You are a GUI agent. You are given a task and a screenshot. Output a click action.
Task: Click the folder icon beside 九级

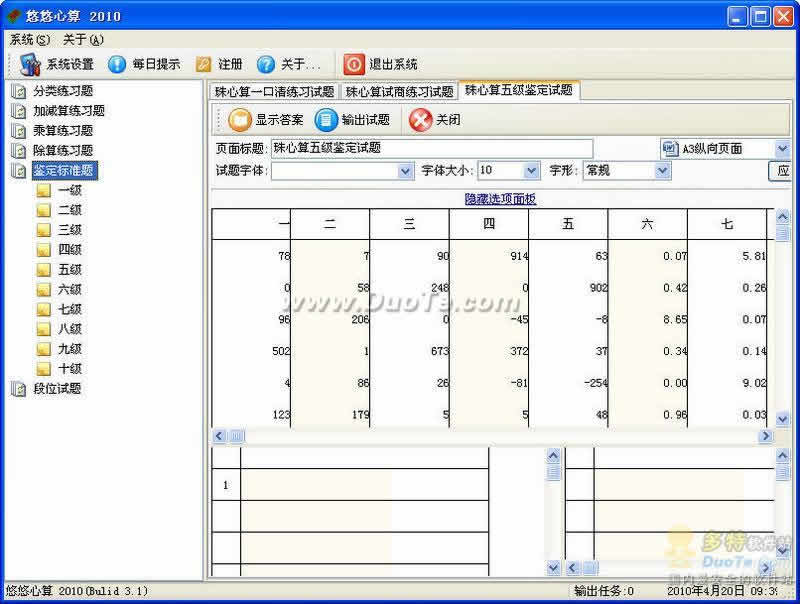(x=44, y=349)
